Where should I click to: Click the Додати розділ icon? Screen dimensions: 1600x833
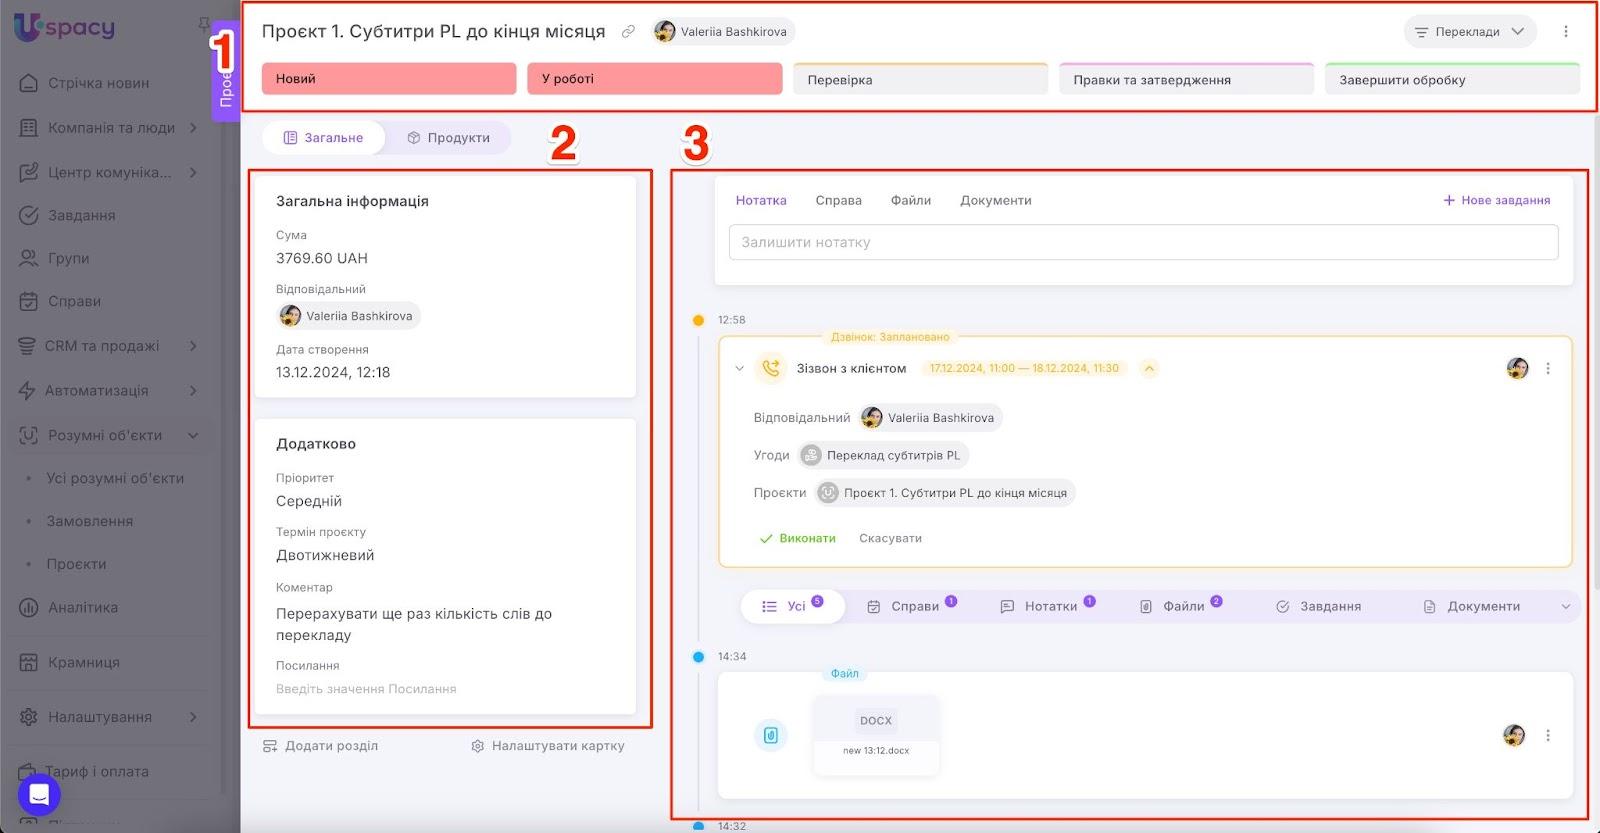270,746
